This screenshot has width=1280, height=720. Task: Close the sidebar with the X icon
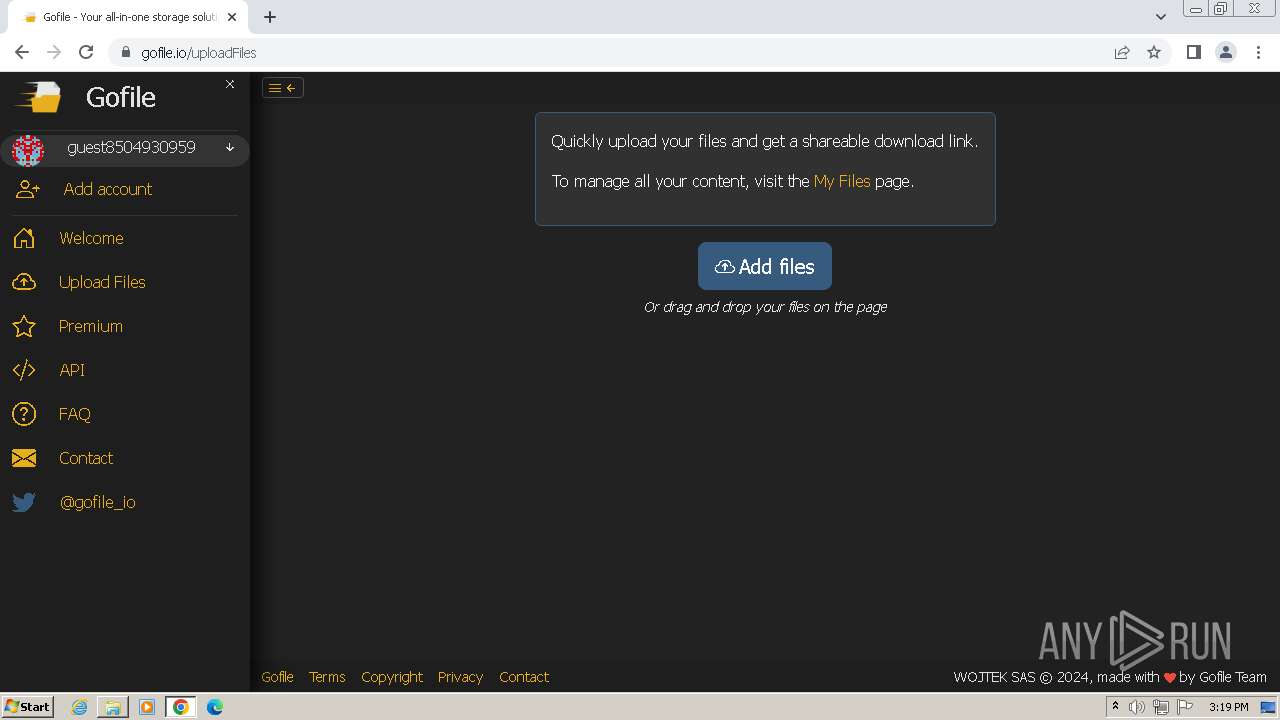(x=230, y=84)
